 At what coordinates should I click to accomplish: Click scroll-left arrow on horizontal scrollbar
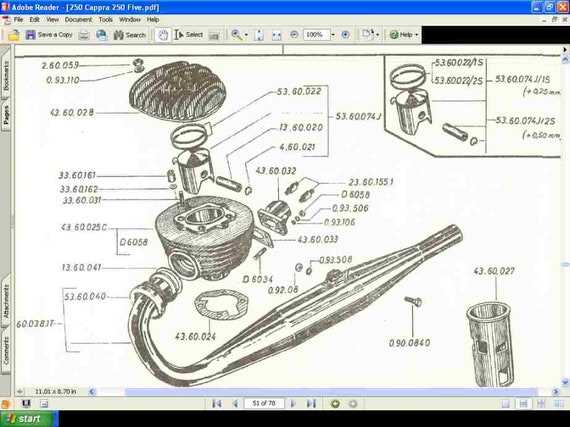[92, 392]
